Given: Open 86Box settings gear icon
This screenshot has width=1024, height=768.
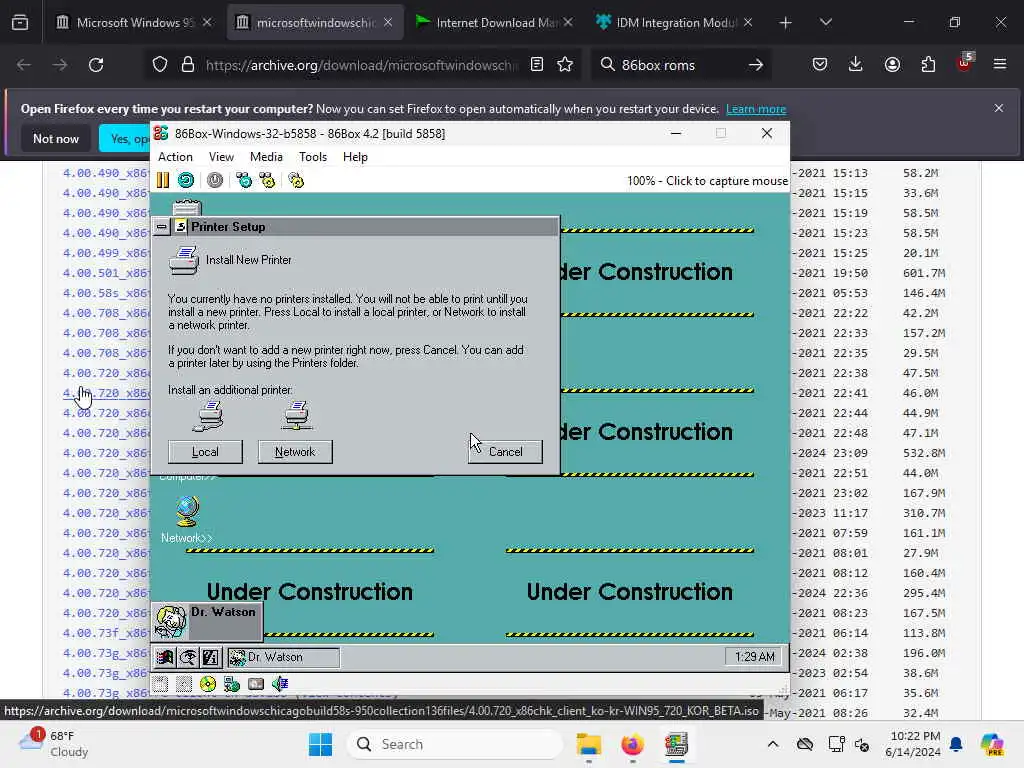Looking at the screenshot, I should click(296, 180).
